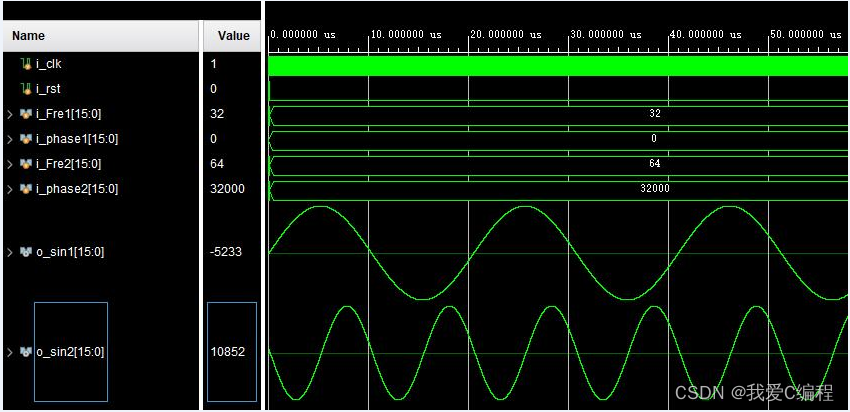Expand the i_phase2[15:0] bus
The height and width of the screenshot is (412, 850).
[x=11, y=189]
